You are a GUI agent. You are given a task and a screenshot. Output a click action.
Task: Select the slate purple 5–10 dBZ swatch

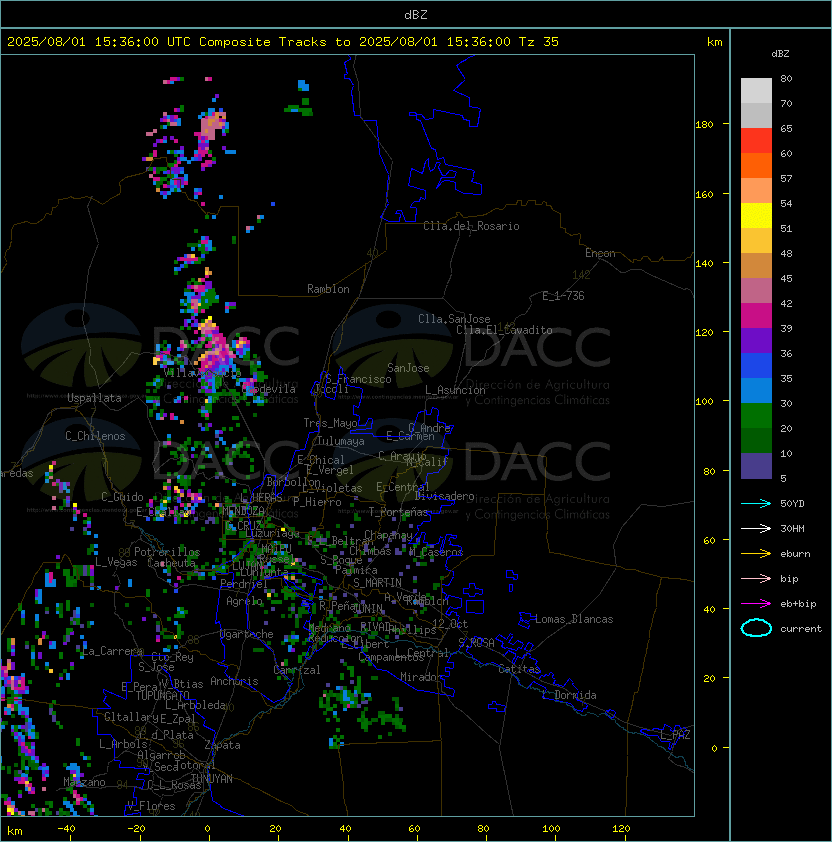point(756,466)
